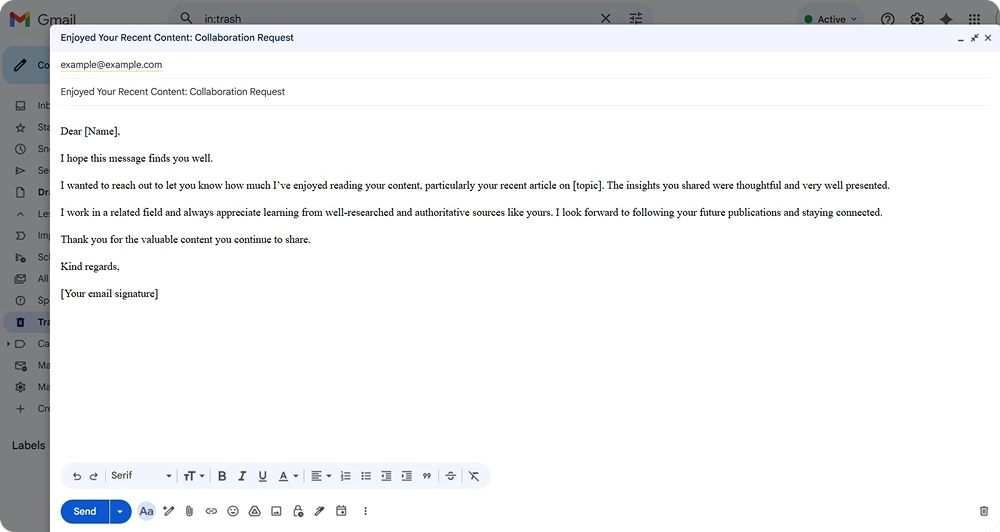Image resolution: width=1000 pixels, height=532 pixels.
Task: Open Spam folder via warning icon
Action: point(20,300)
